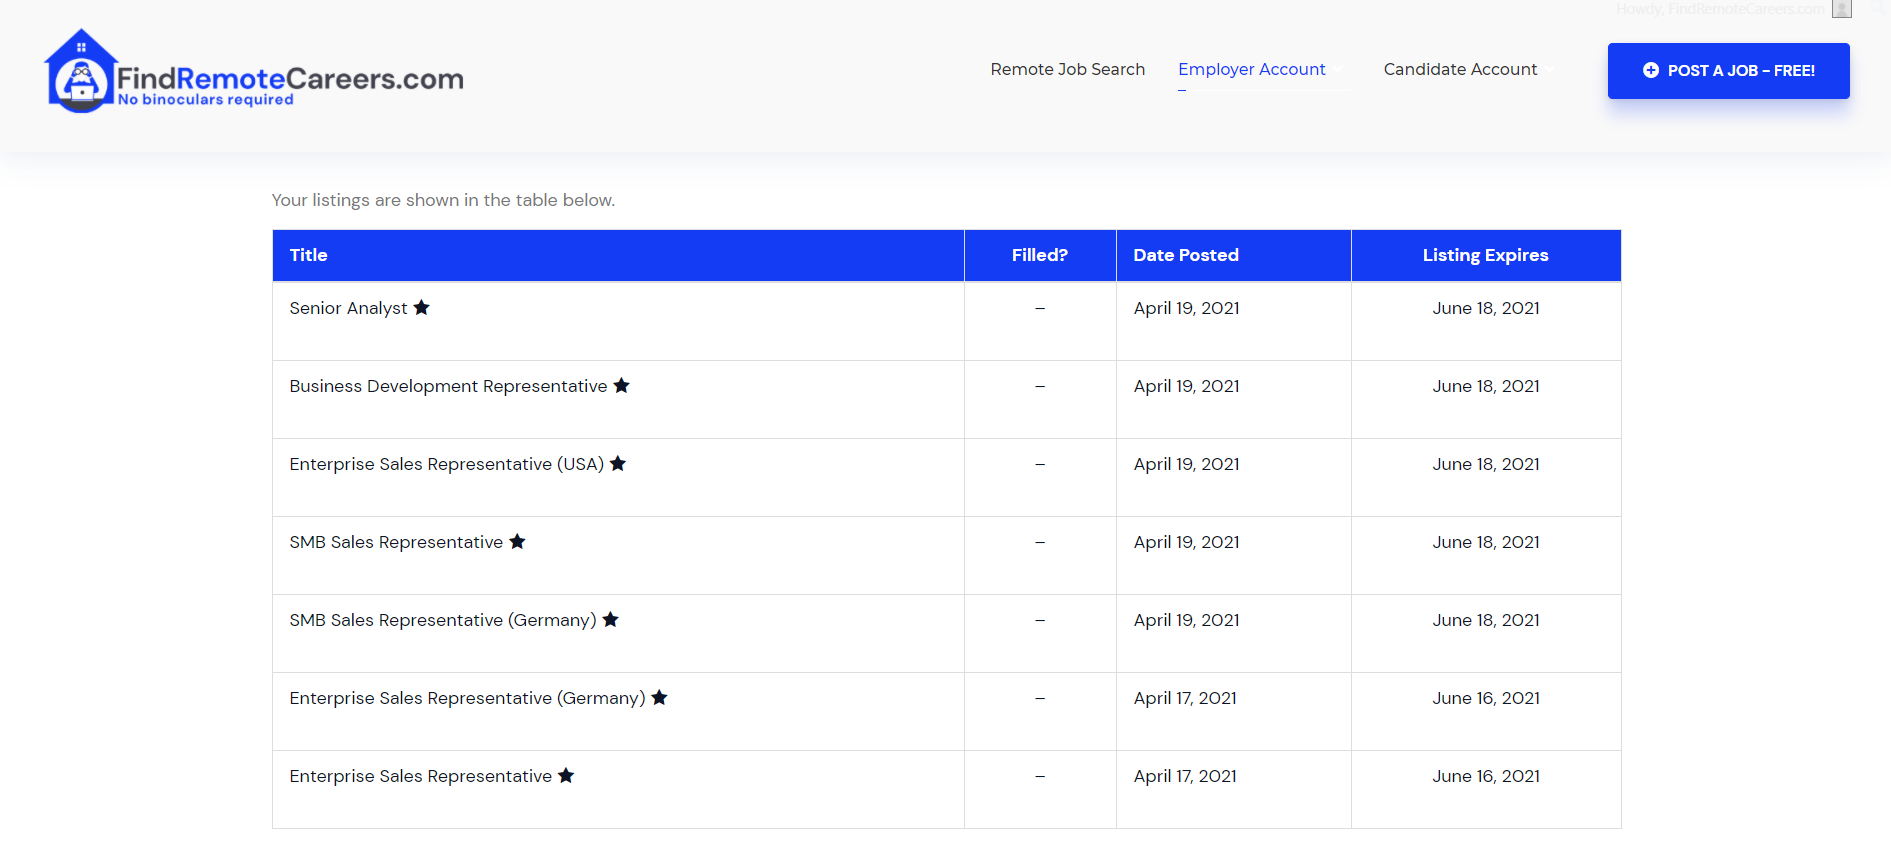Viewport: 1891px width, 847px height.
Task: Click the FindRemoteCareers house logo icon
Action: (80, 71)
